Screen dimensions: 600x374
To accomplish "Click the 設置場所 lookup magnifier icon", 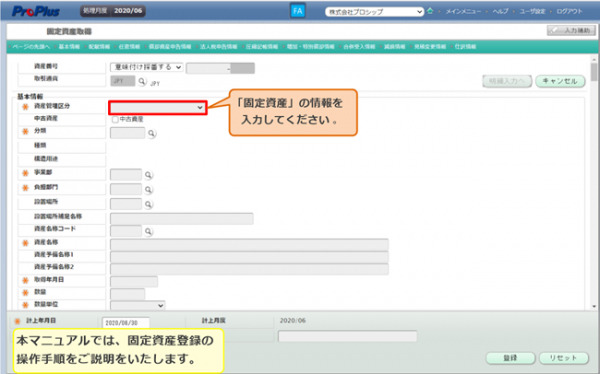I will point(148,204).
